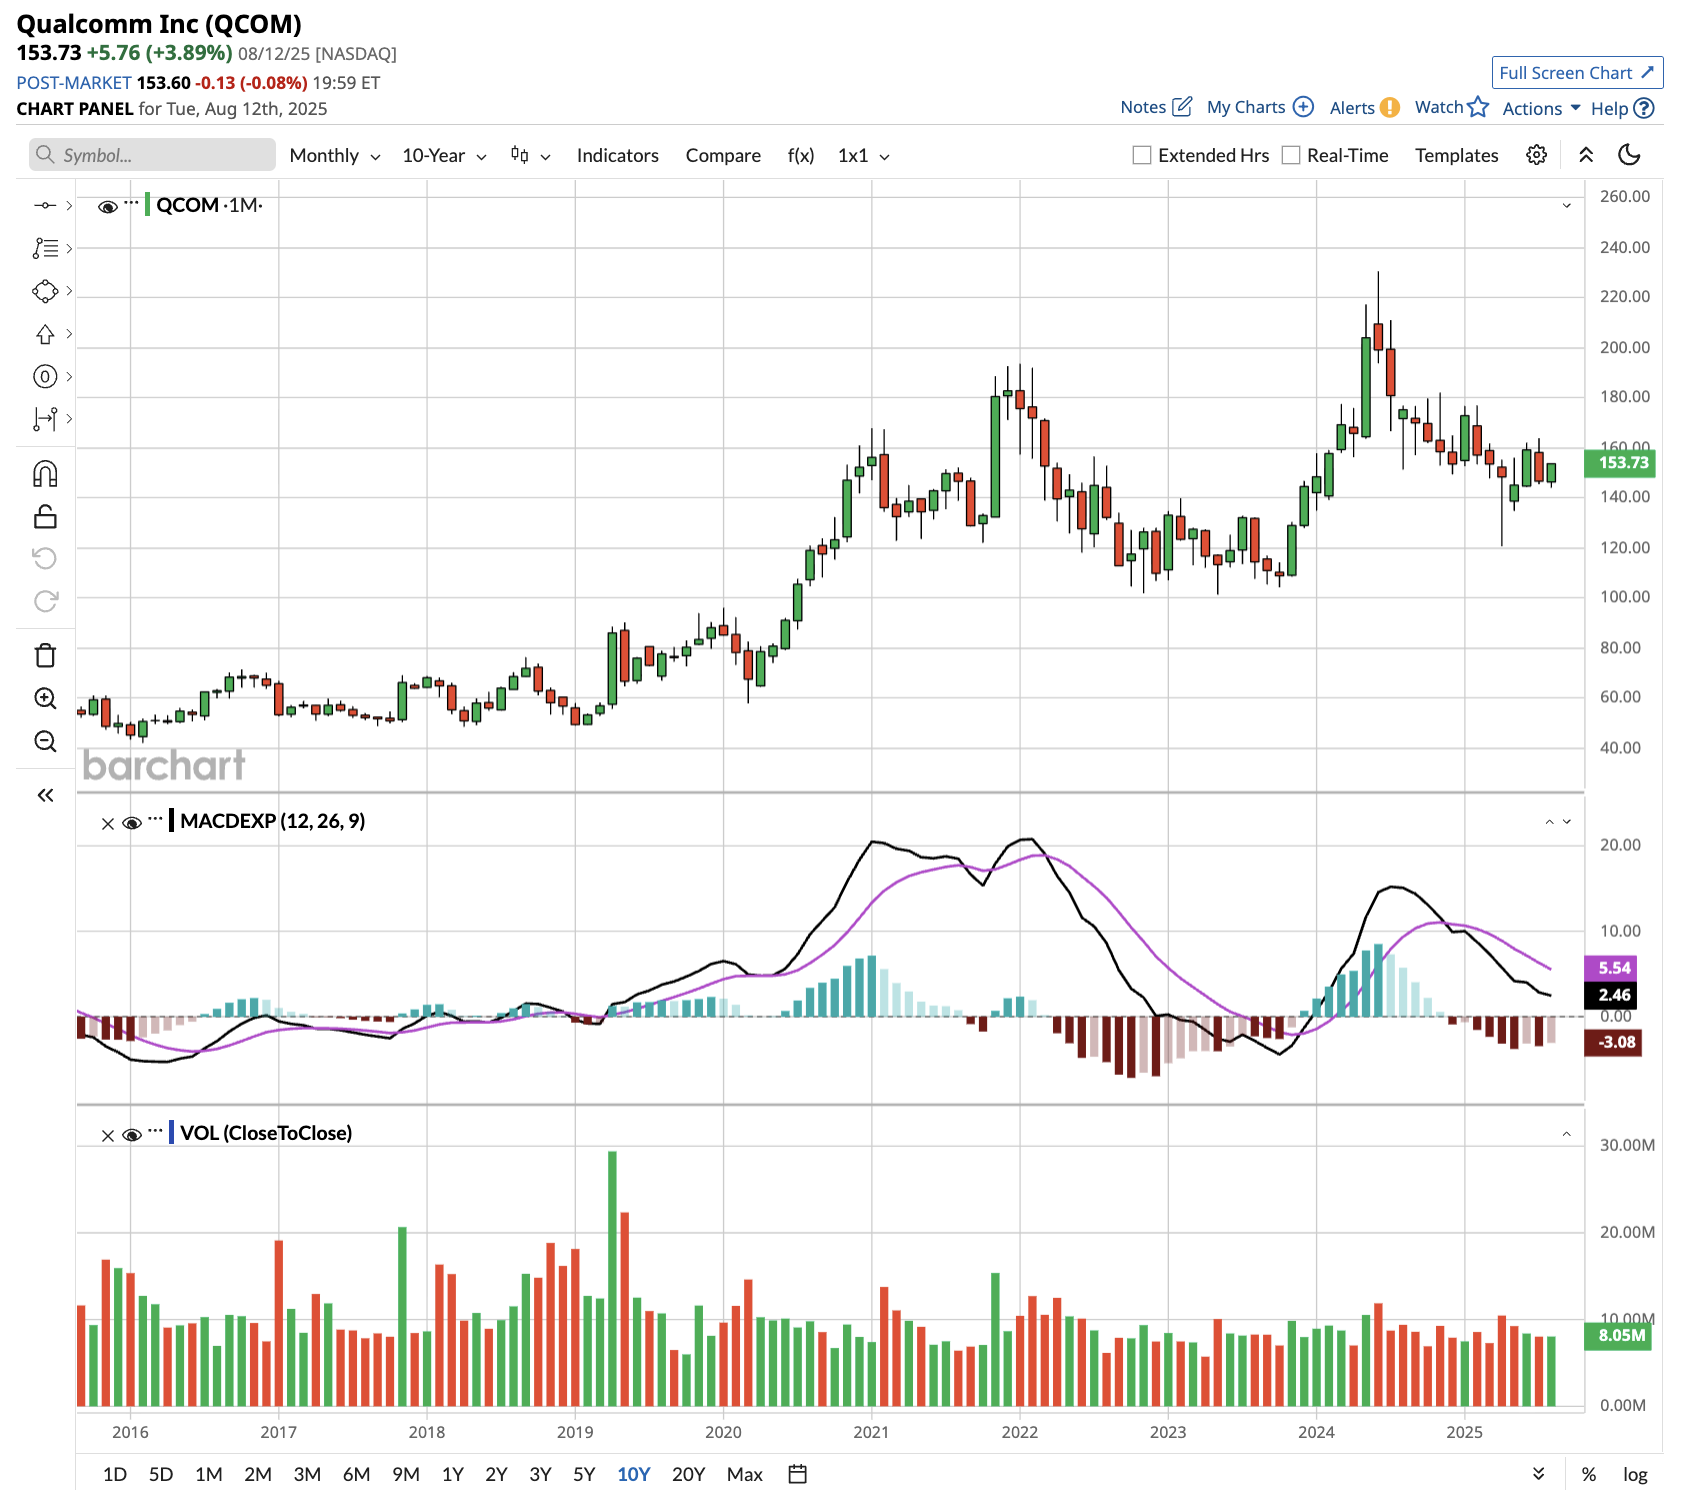This screenshot has height=1490, width=1698.
Task: Delete drawings with trash icon
Action: (x=45, y=655)
